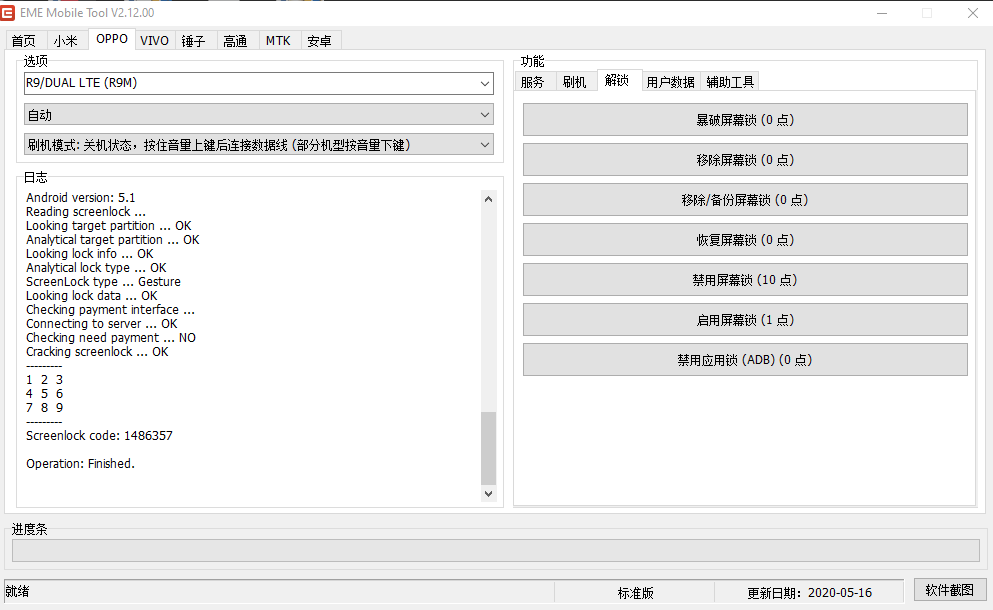Click the Looking lock data ... OK line

(x=92, y=296)
